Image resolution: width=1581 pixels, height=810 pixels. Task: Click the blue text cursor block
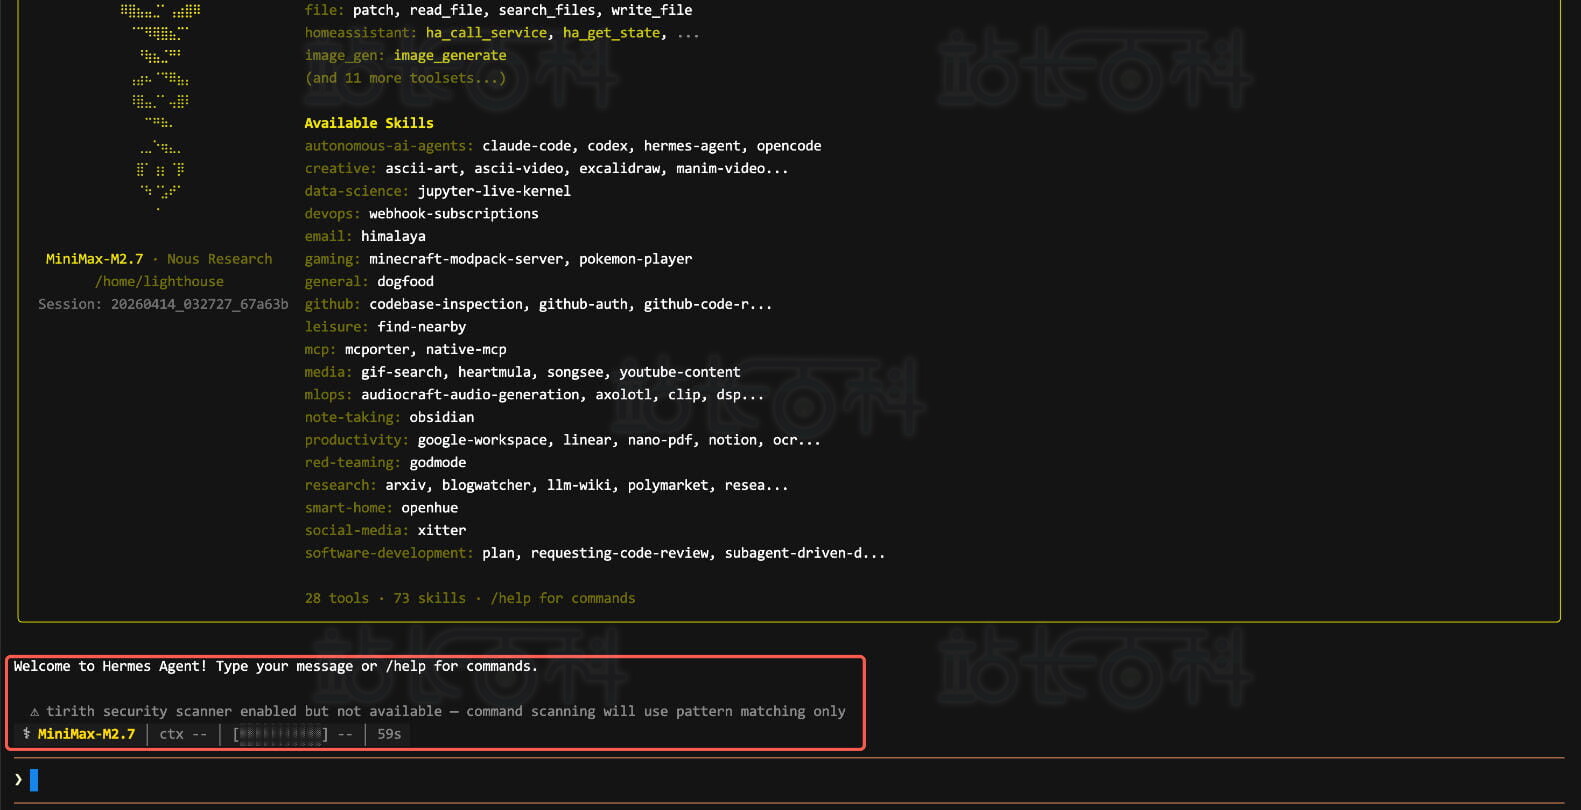tap(34, 780)
